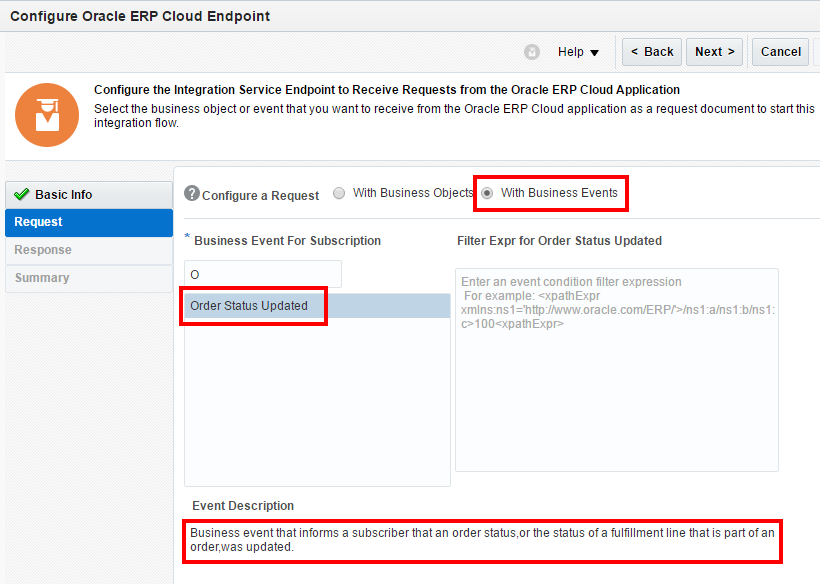This screenshot has width=820, height=584.
Task: Select the With Business Events radio button
Action: click(x=487, y=193)
